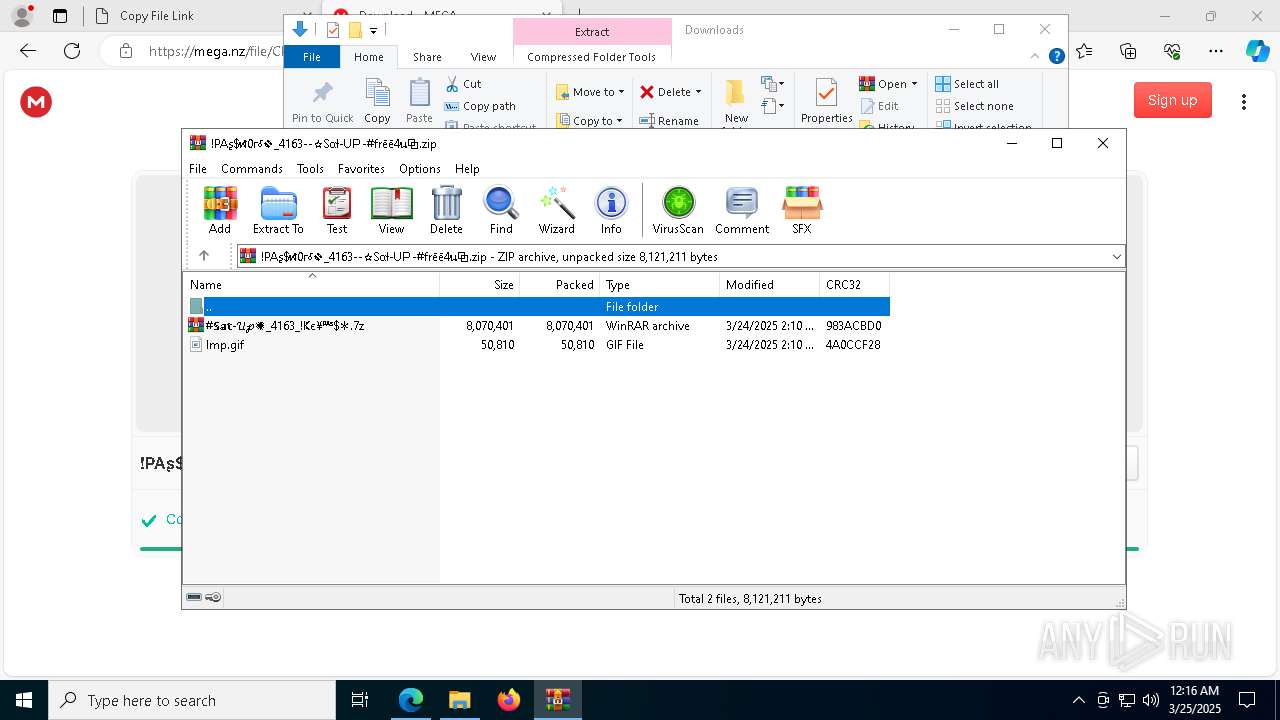
Task: Click the Add icon in WinRAR toolbar
Action: [x=220, y=210]
